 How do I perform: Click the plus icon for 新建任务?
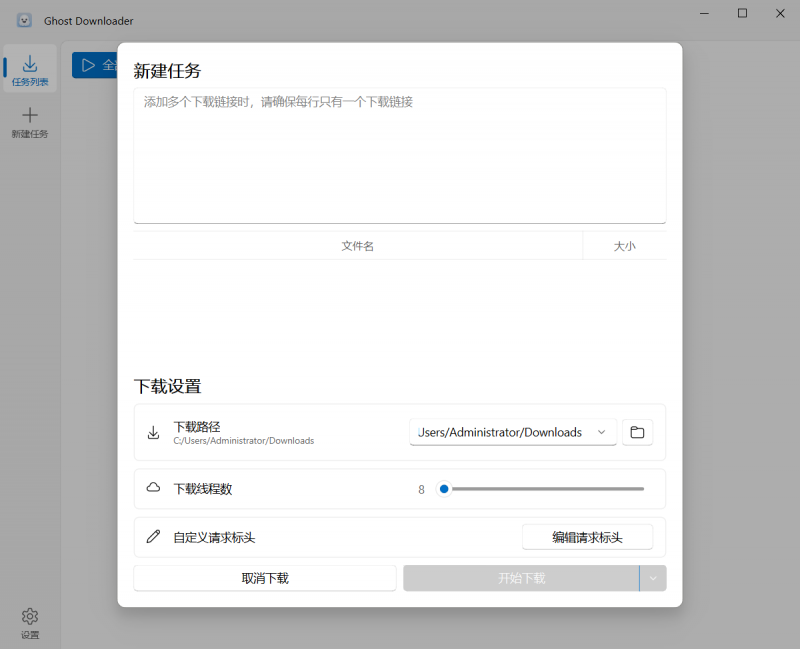point(29,115)
